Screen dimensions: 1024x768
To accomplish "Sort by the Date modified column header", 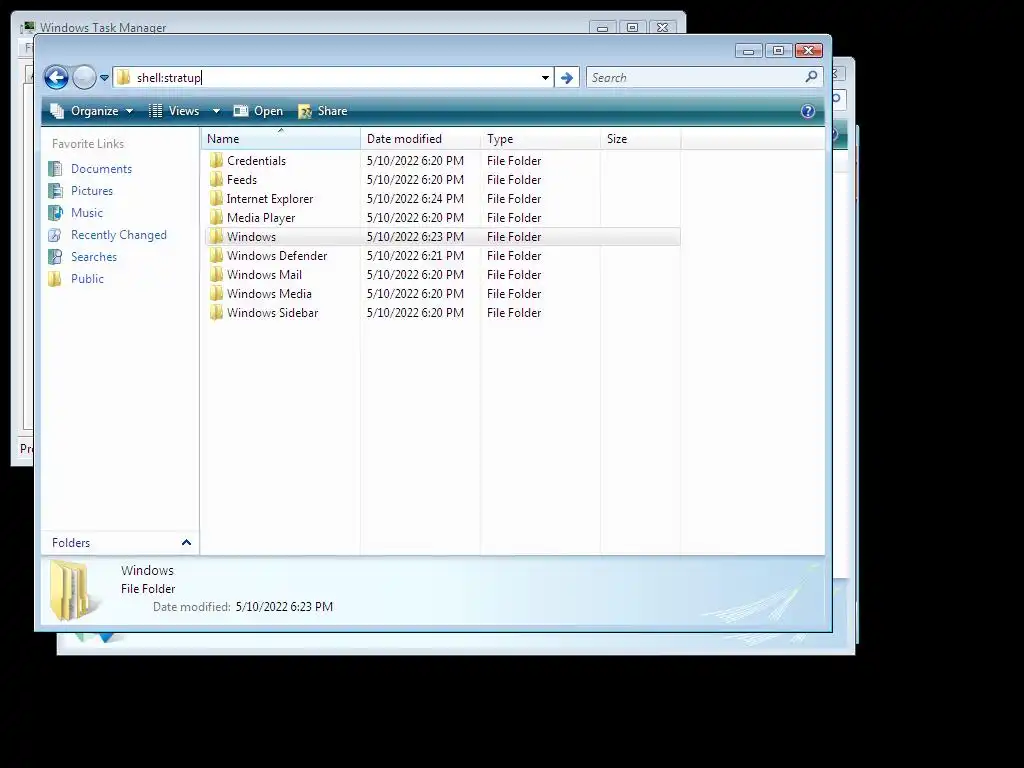I will [420, 138].
